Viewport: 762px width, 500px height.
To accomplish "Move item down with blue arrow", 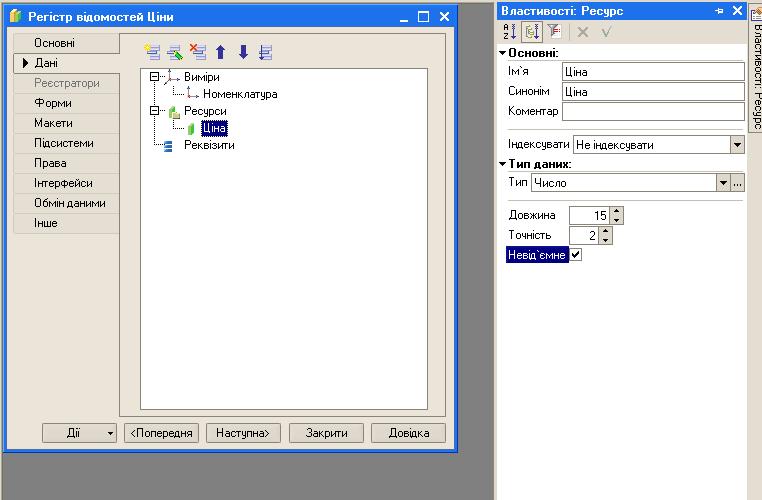I will tap(243, 52).
